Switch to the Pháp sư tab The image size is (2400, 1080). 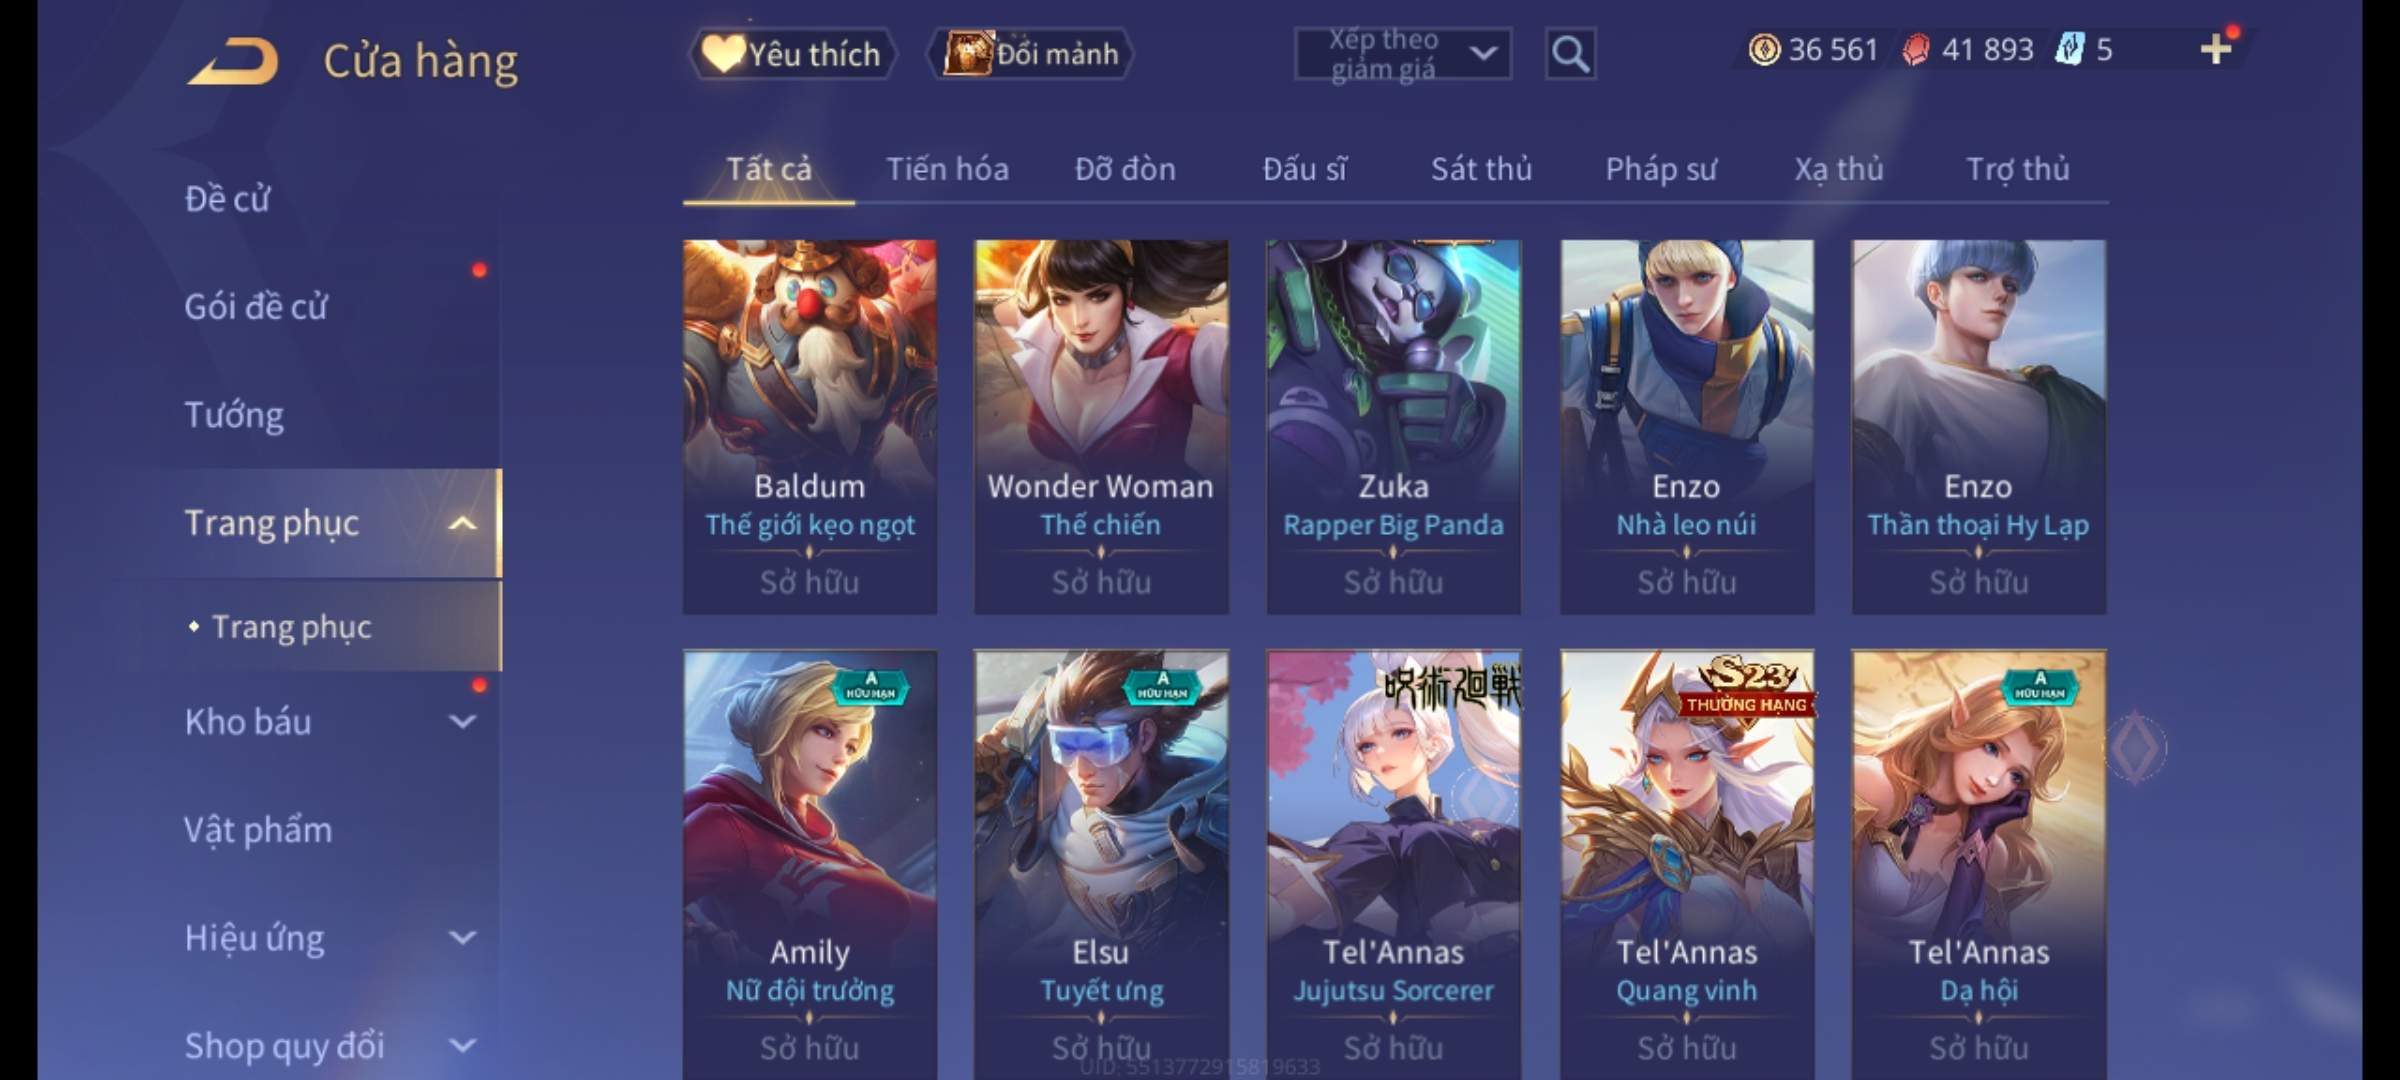[1661, 169]
